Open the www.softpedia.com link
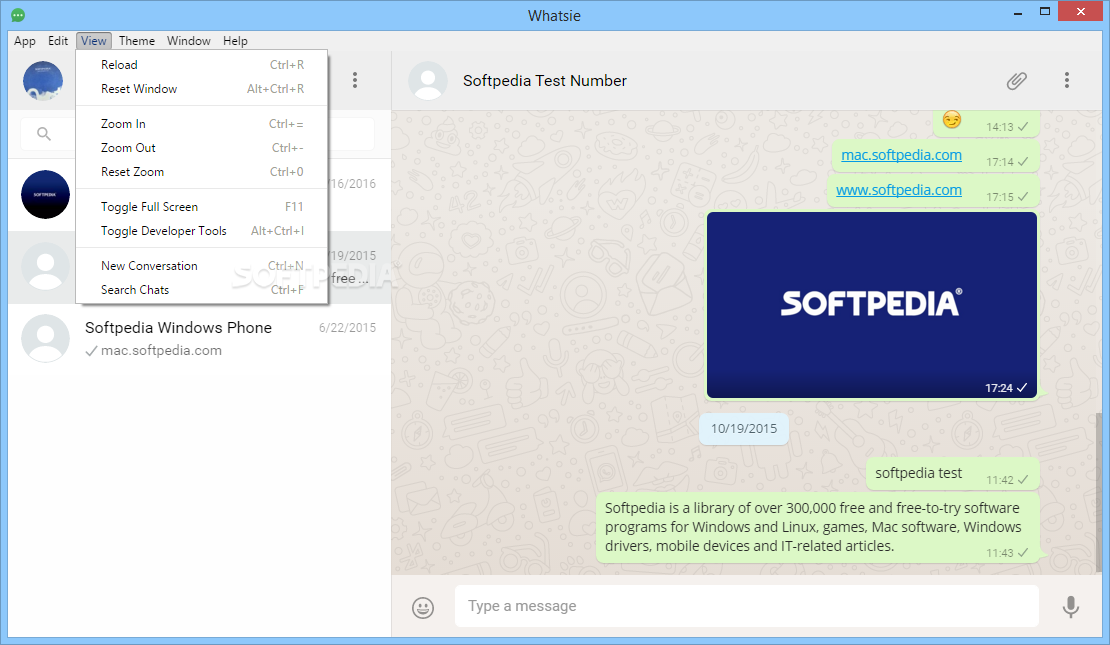This screenshot has width=1110, height=645. pos(898,190)
